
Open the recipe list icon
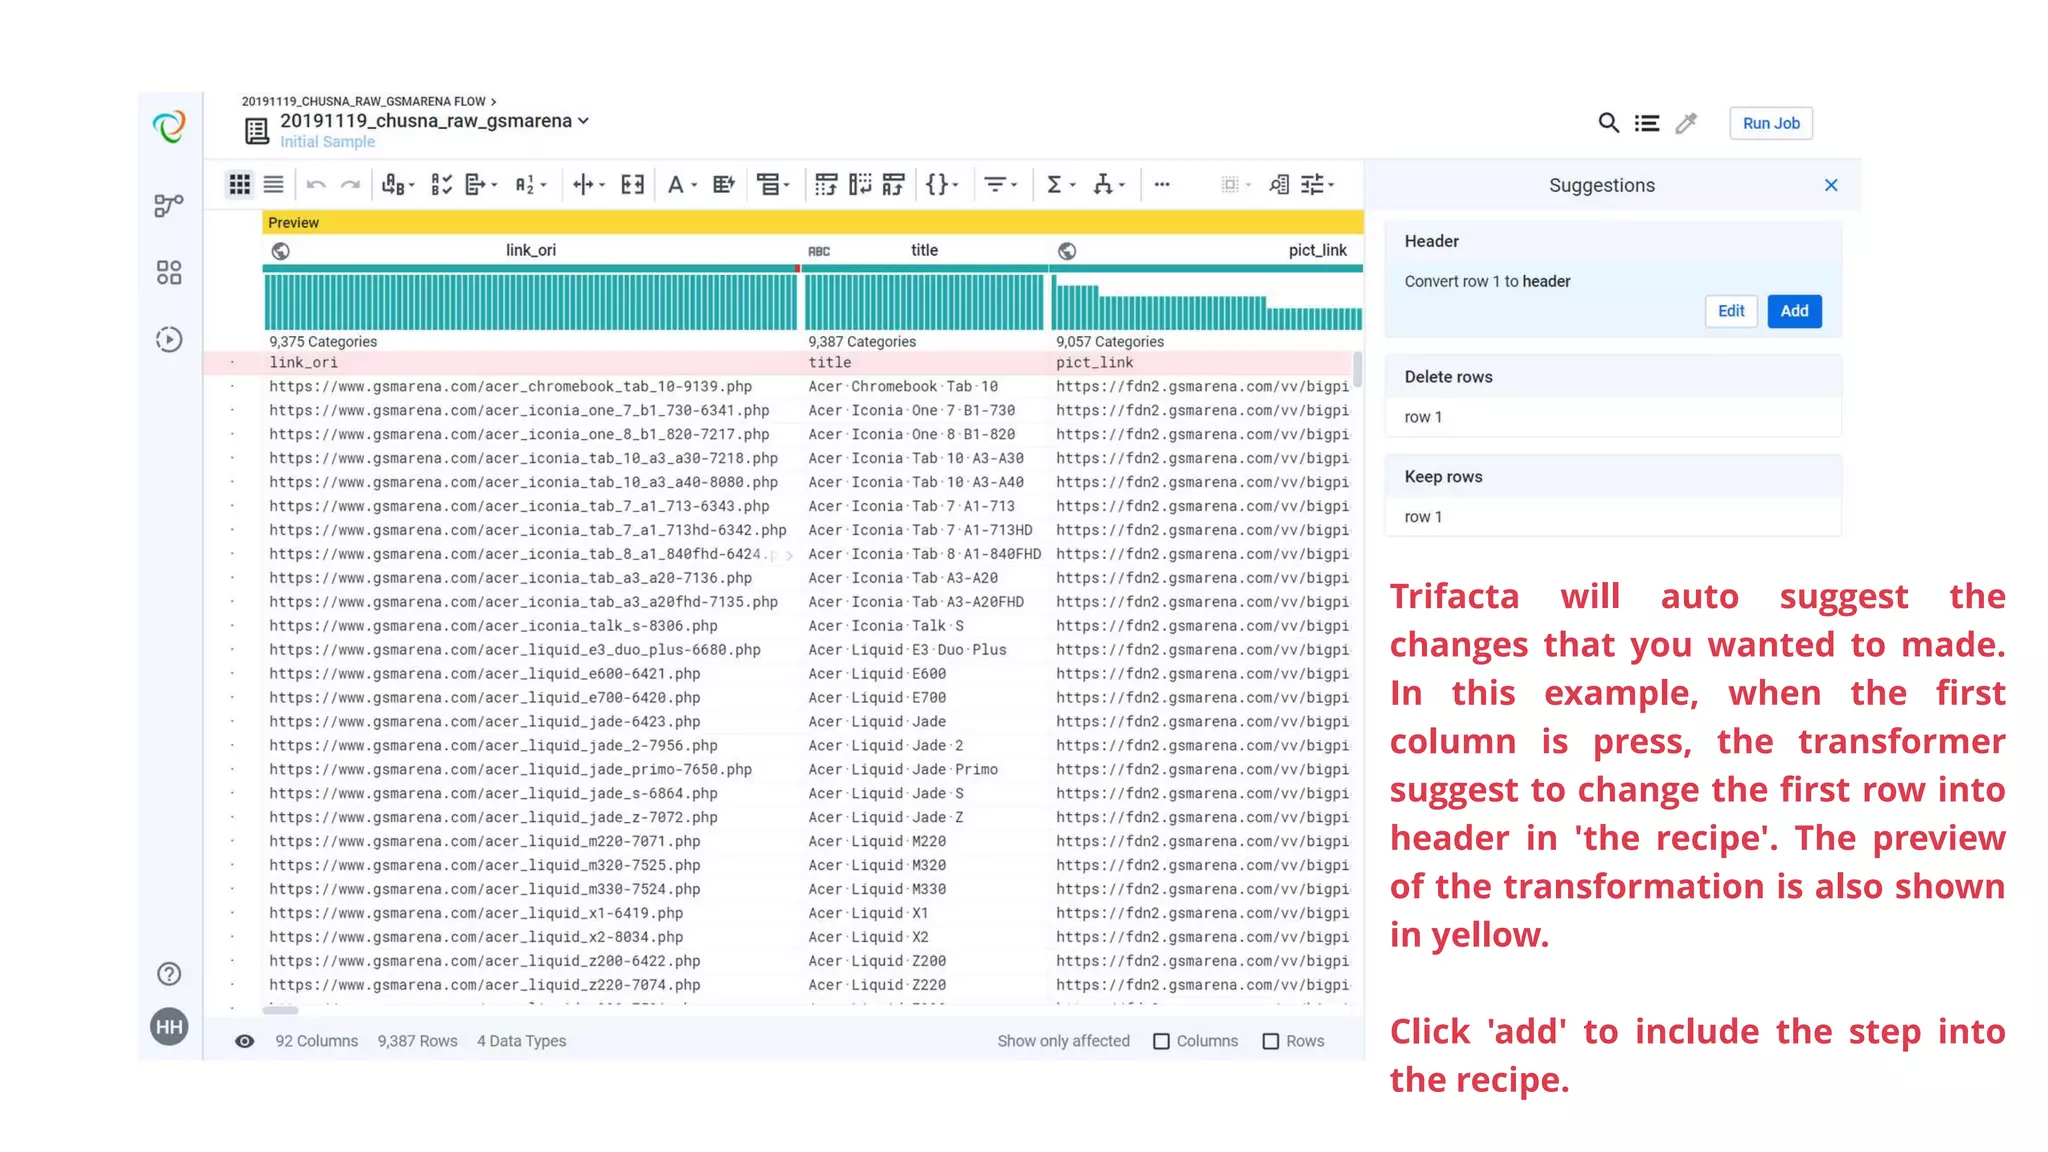coord(1647,123)
